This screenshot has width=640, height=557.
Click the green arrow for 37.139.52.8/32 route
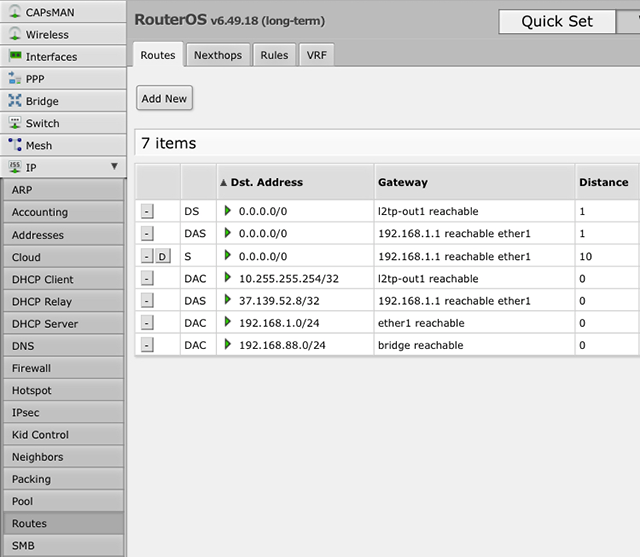[x=228, y=301]
